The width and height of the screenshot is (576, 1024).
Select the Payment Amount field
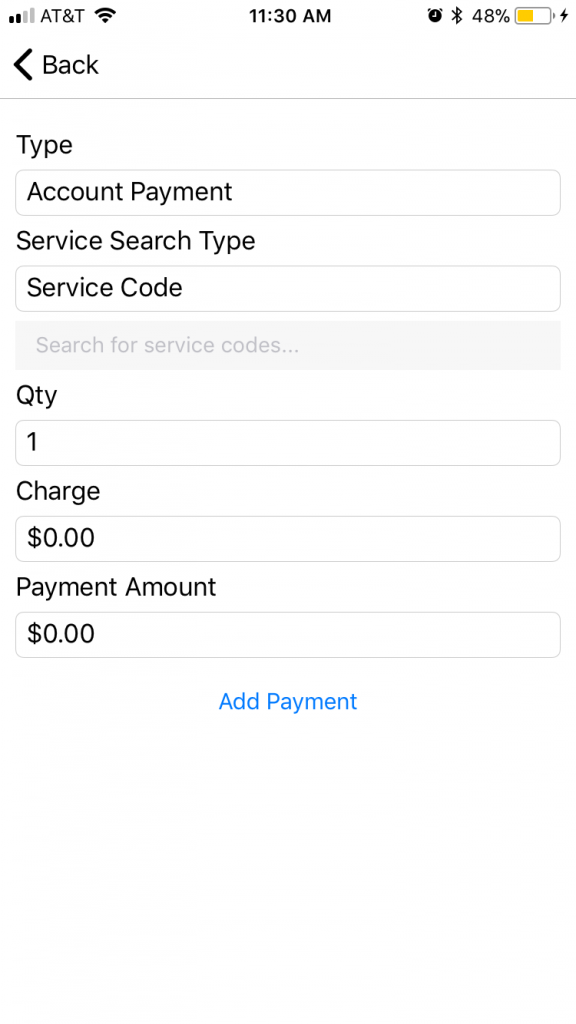(x=288, y=635)
